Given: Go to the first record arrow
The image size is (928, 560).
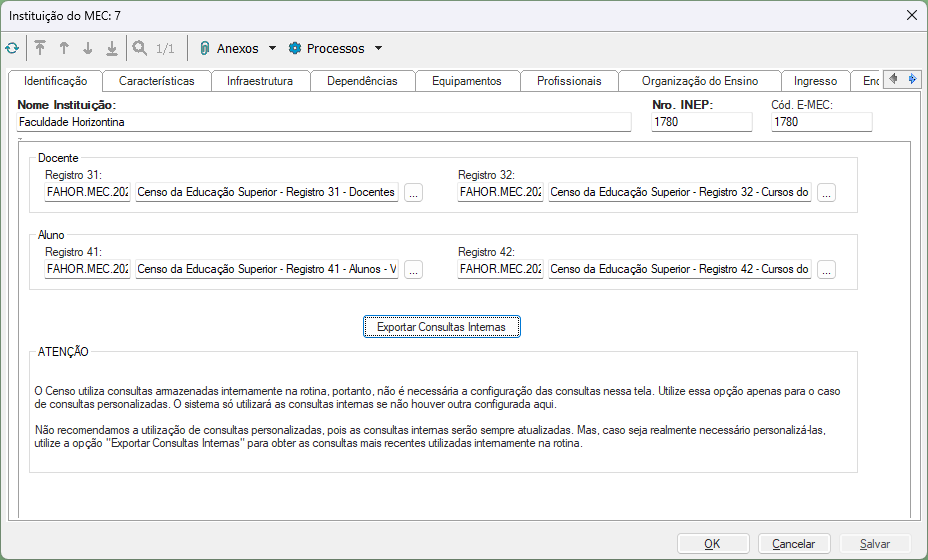Looking at the screenshot, I should tap(40, 48).
